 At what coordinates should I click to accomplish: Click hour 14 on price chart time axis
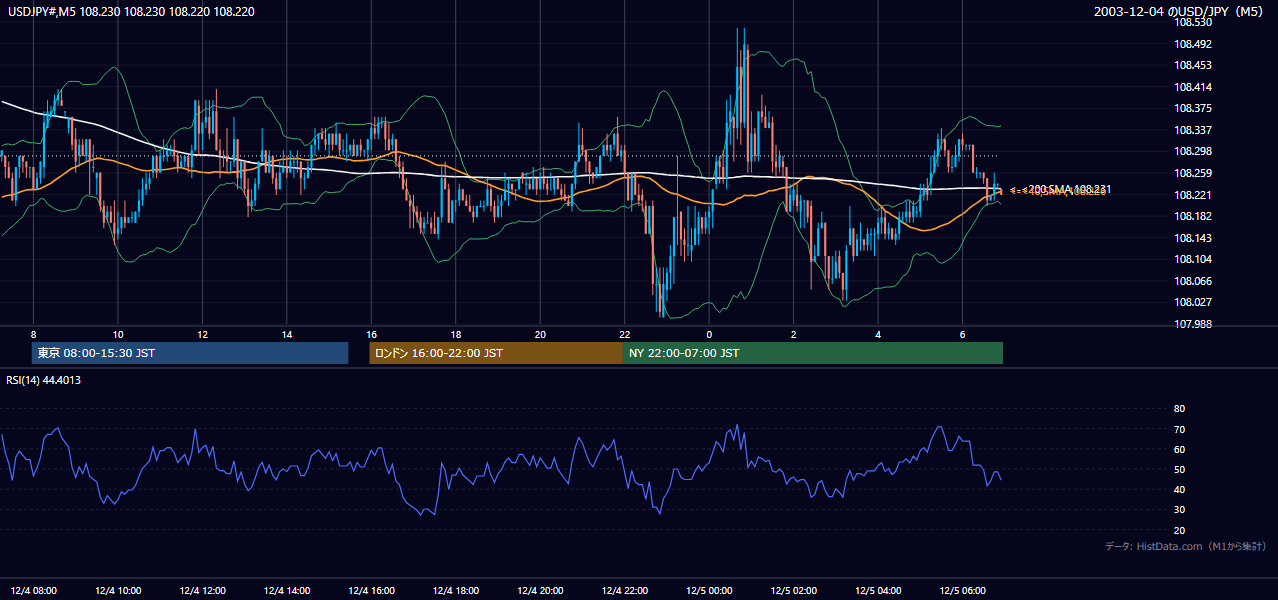click(287, 334)
